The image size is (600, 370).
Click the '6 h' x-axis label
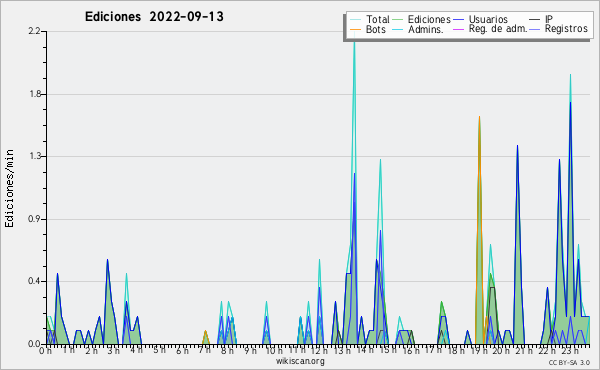[182, 351]
